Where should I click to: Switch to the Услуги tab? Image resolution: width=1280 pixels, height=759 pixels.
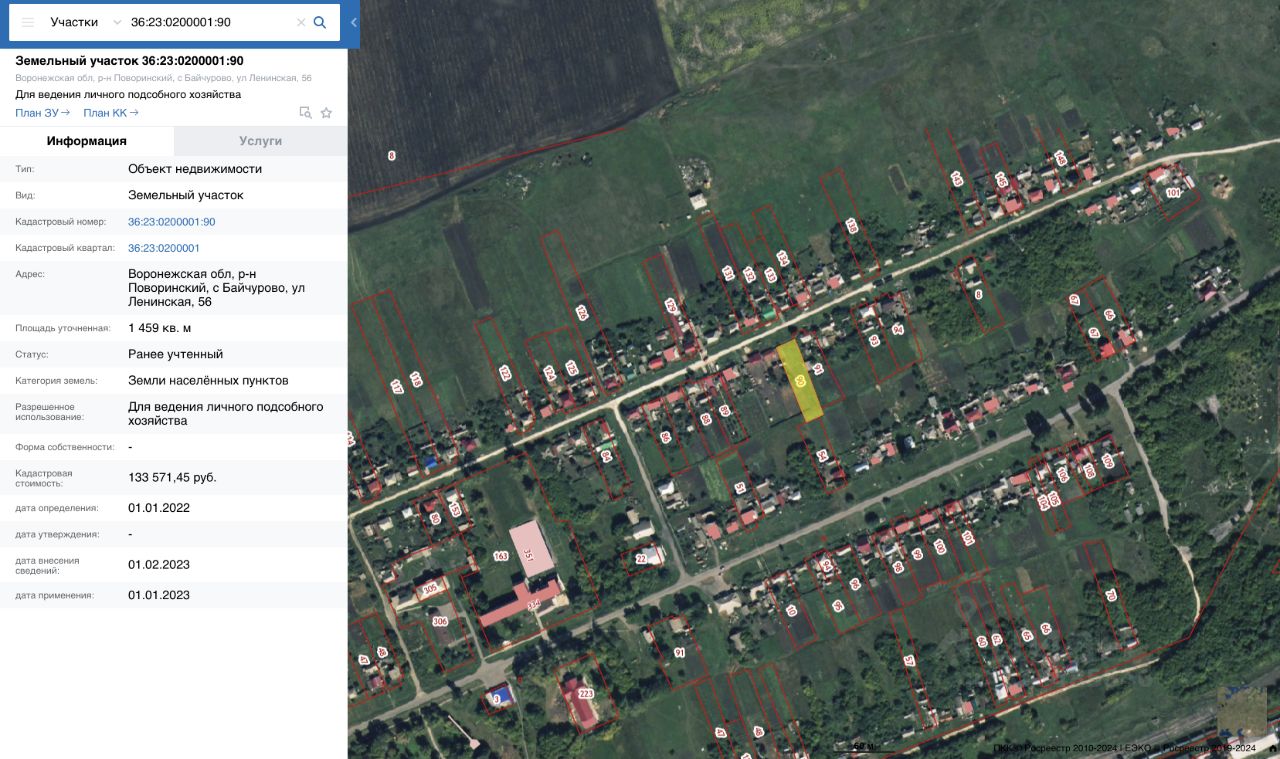click(261, 141)
